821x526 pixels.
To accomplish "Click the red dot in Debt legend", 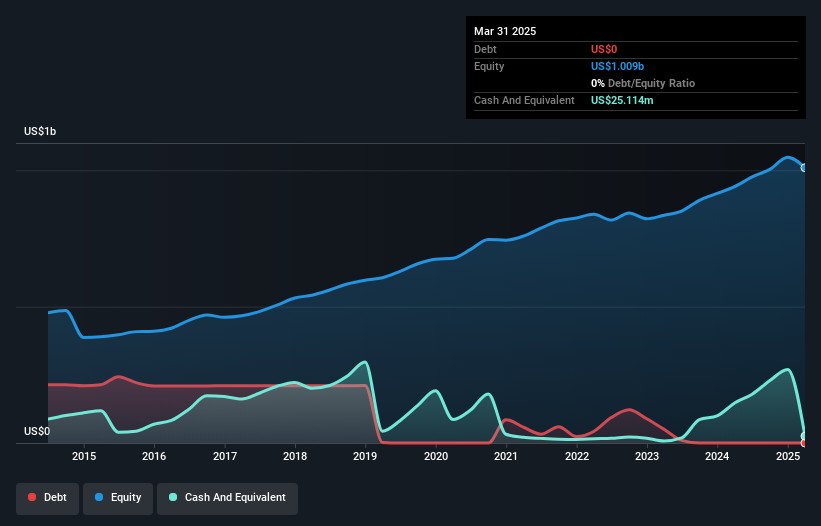I will click(x=33, y=497).
